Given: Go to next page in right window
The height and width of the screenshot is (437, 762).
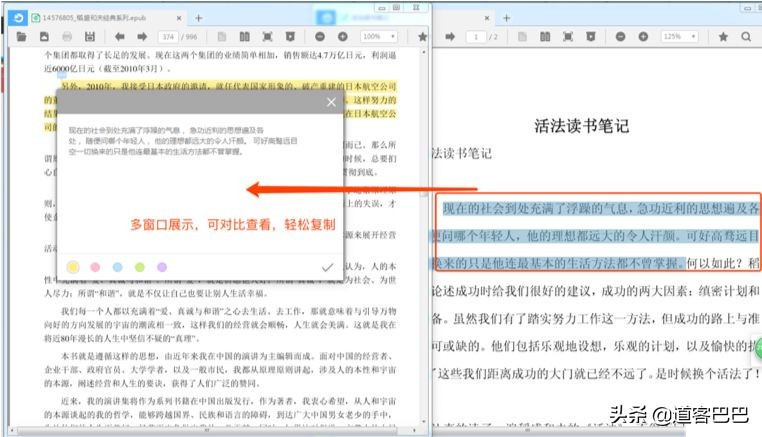Looking at the screenshot, I should (450, 36).
